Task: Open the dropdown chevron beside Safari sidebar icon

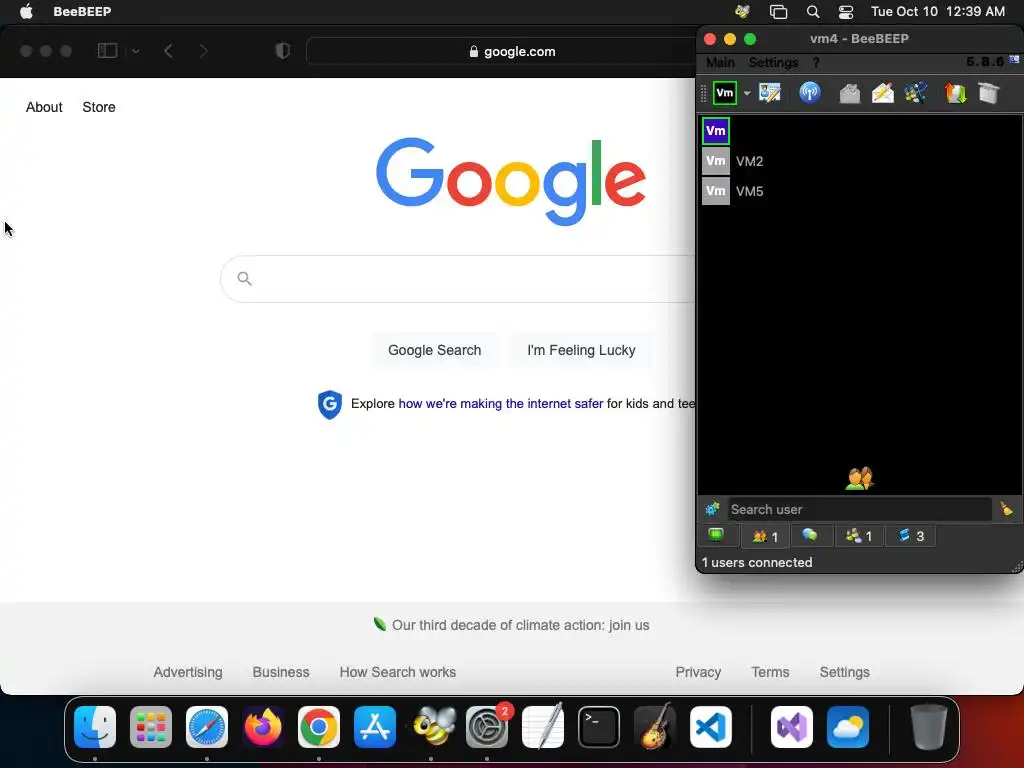Action: click(135, 51)
